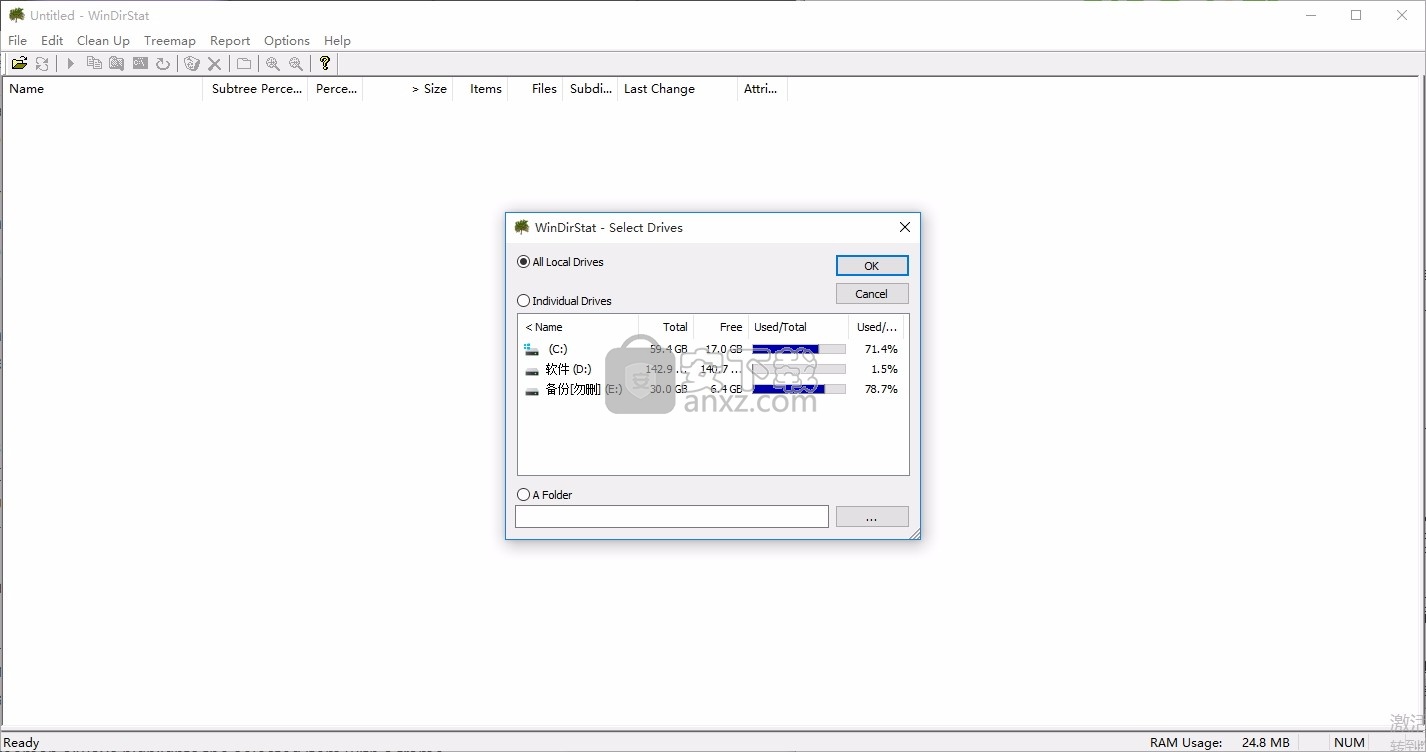Image resolution: width=1426 pixels, height=752 pixels.
Task: Open the File menu
Action: [x=18, y=41]
